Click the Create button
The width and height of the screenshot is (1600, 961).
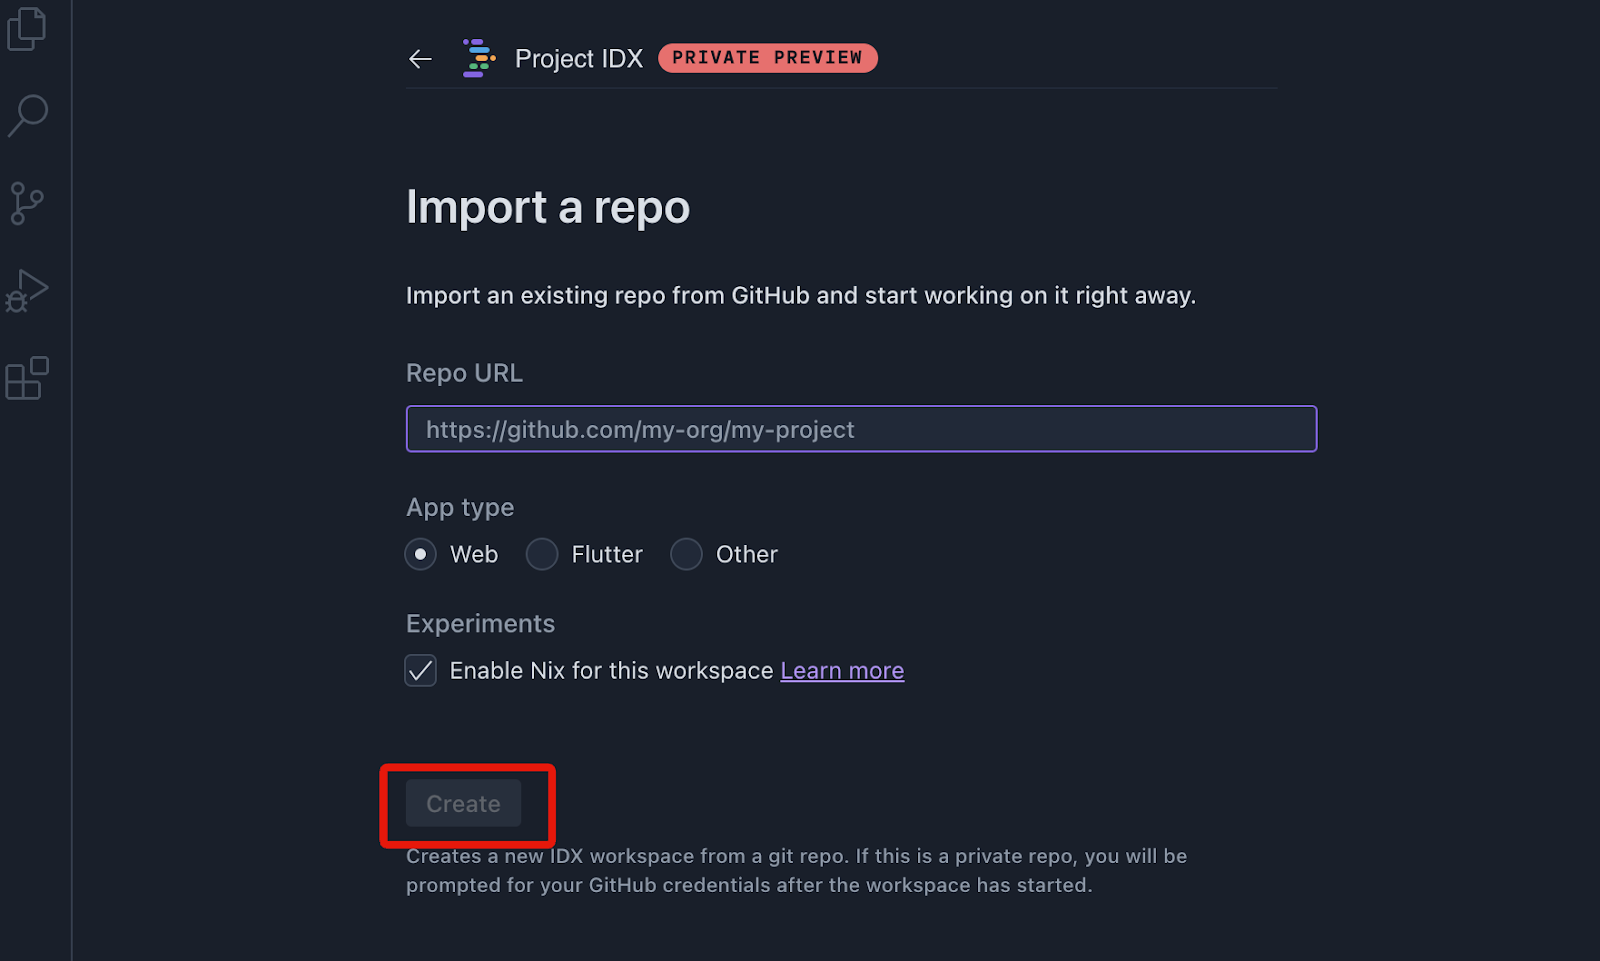(463, 803)
